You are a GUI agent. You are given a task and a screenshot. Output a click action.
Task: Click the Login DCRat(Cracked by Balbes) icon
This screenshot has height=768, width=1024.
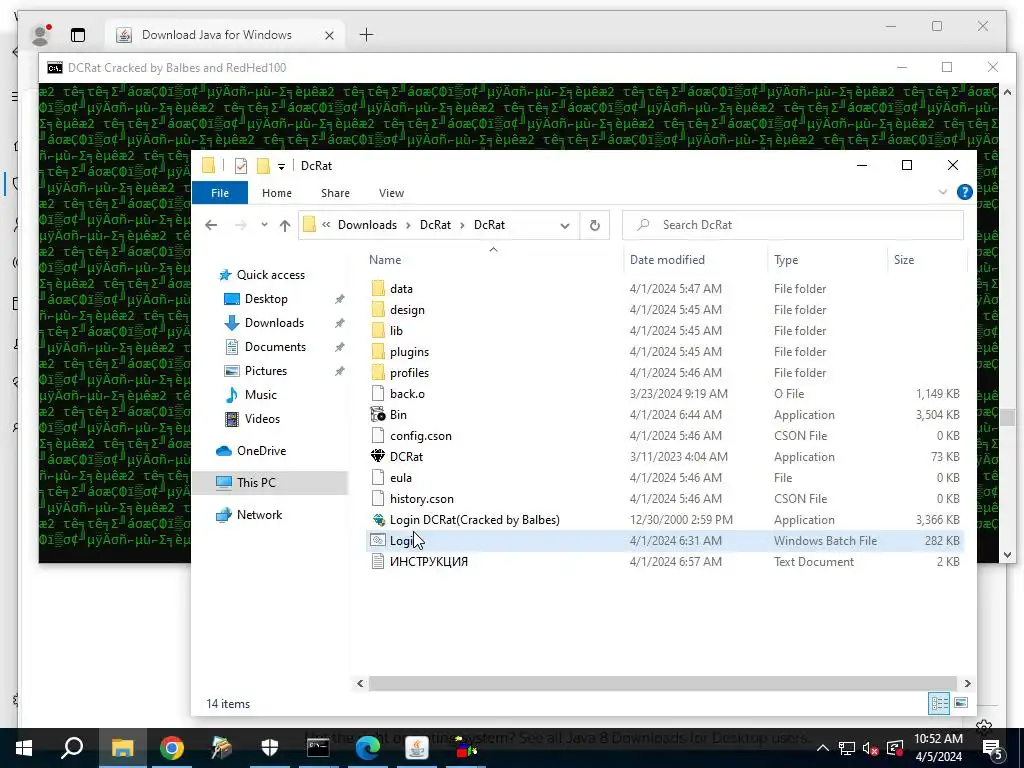(378, 519)
